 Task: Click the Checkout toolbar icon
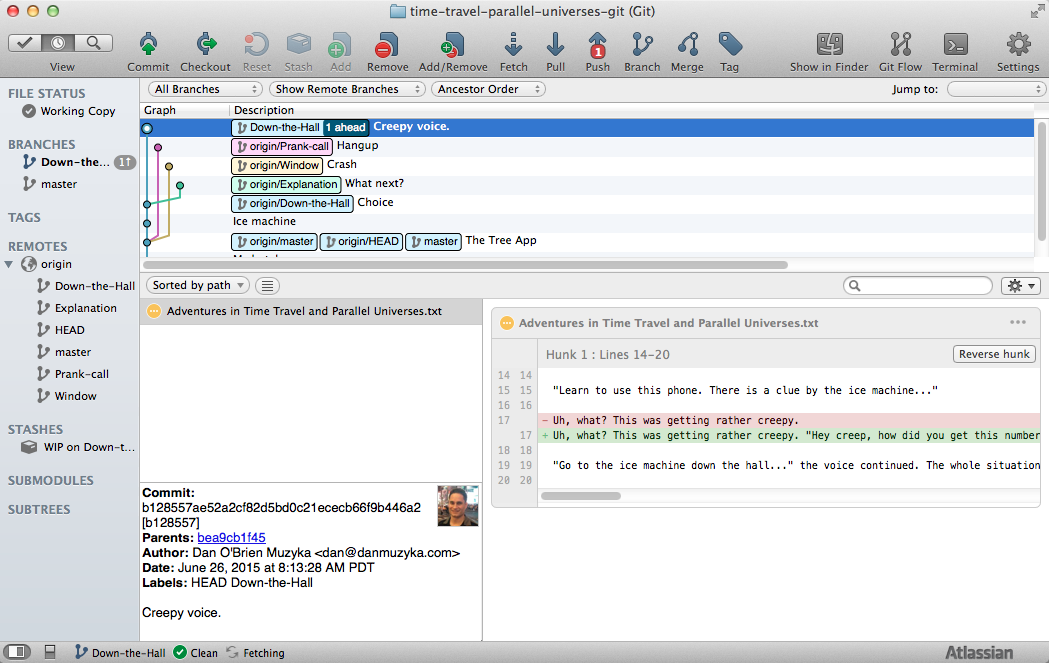[205, 45]
